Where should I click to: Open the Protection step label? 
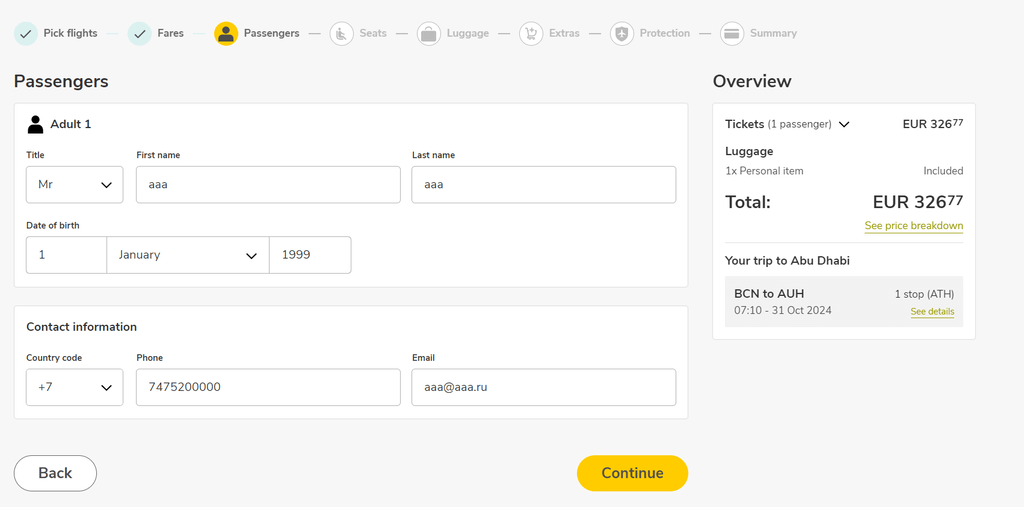pyautogui.click(x=665, y=33)
